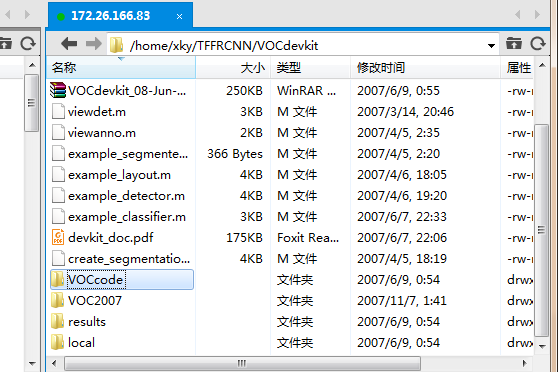Select the create_segmentatio... file
Image resolution: width=558 pixels, height=372 pixels.
[129, 259]
